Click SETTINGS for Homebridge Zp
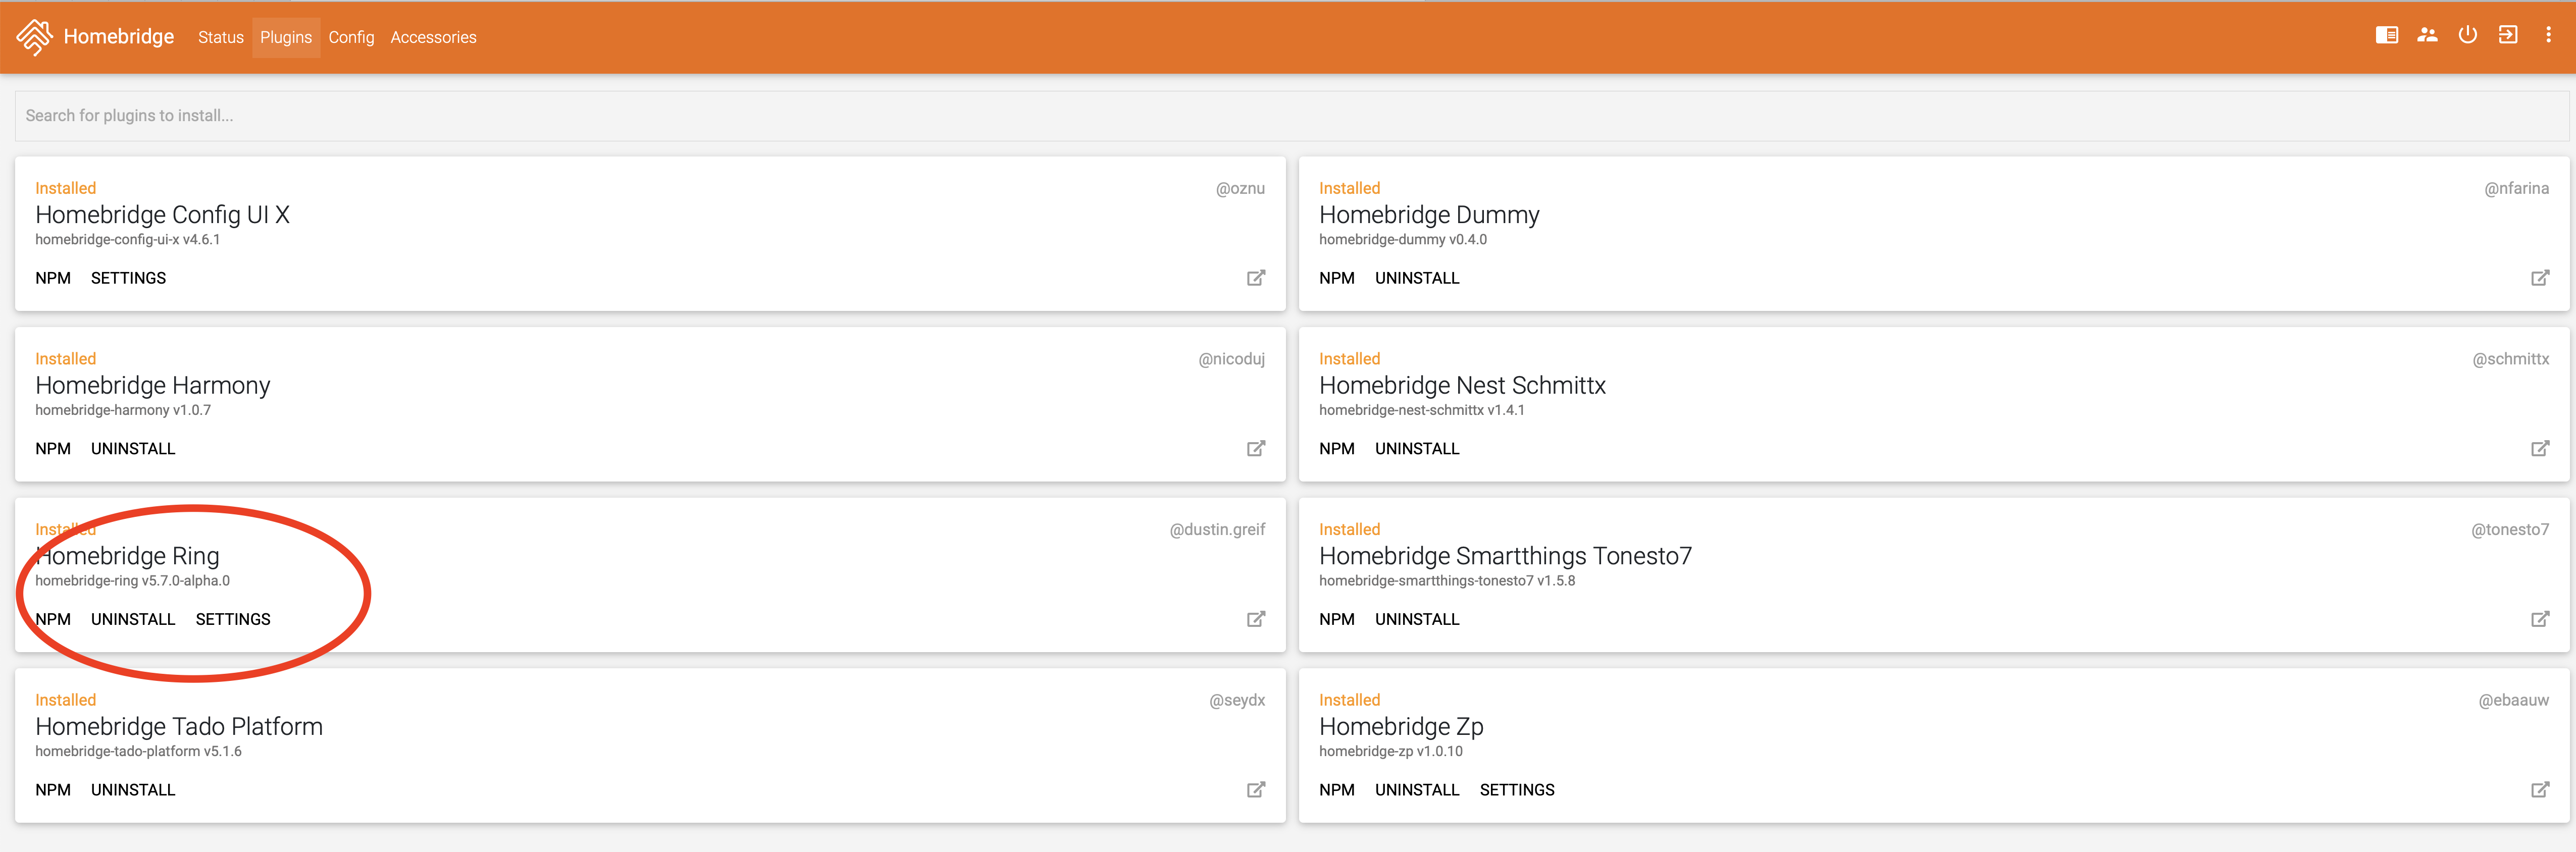Viewport: 2576px width, 852px height. point(1517,790)
